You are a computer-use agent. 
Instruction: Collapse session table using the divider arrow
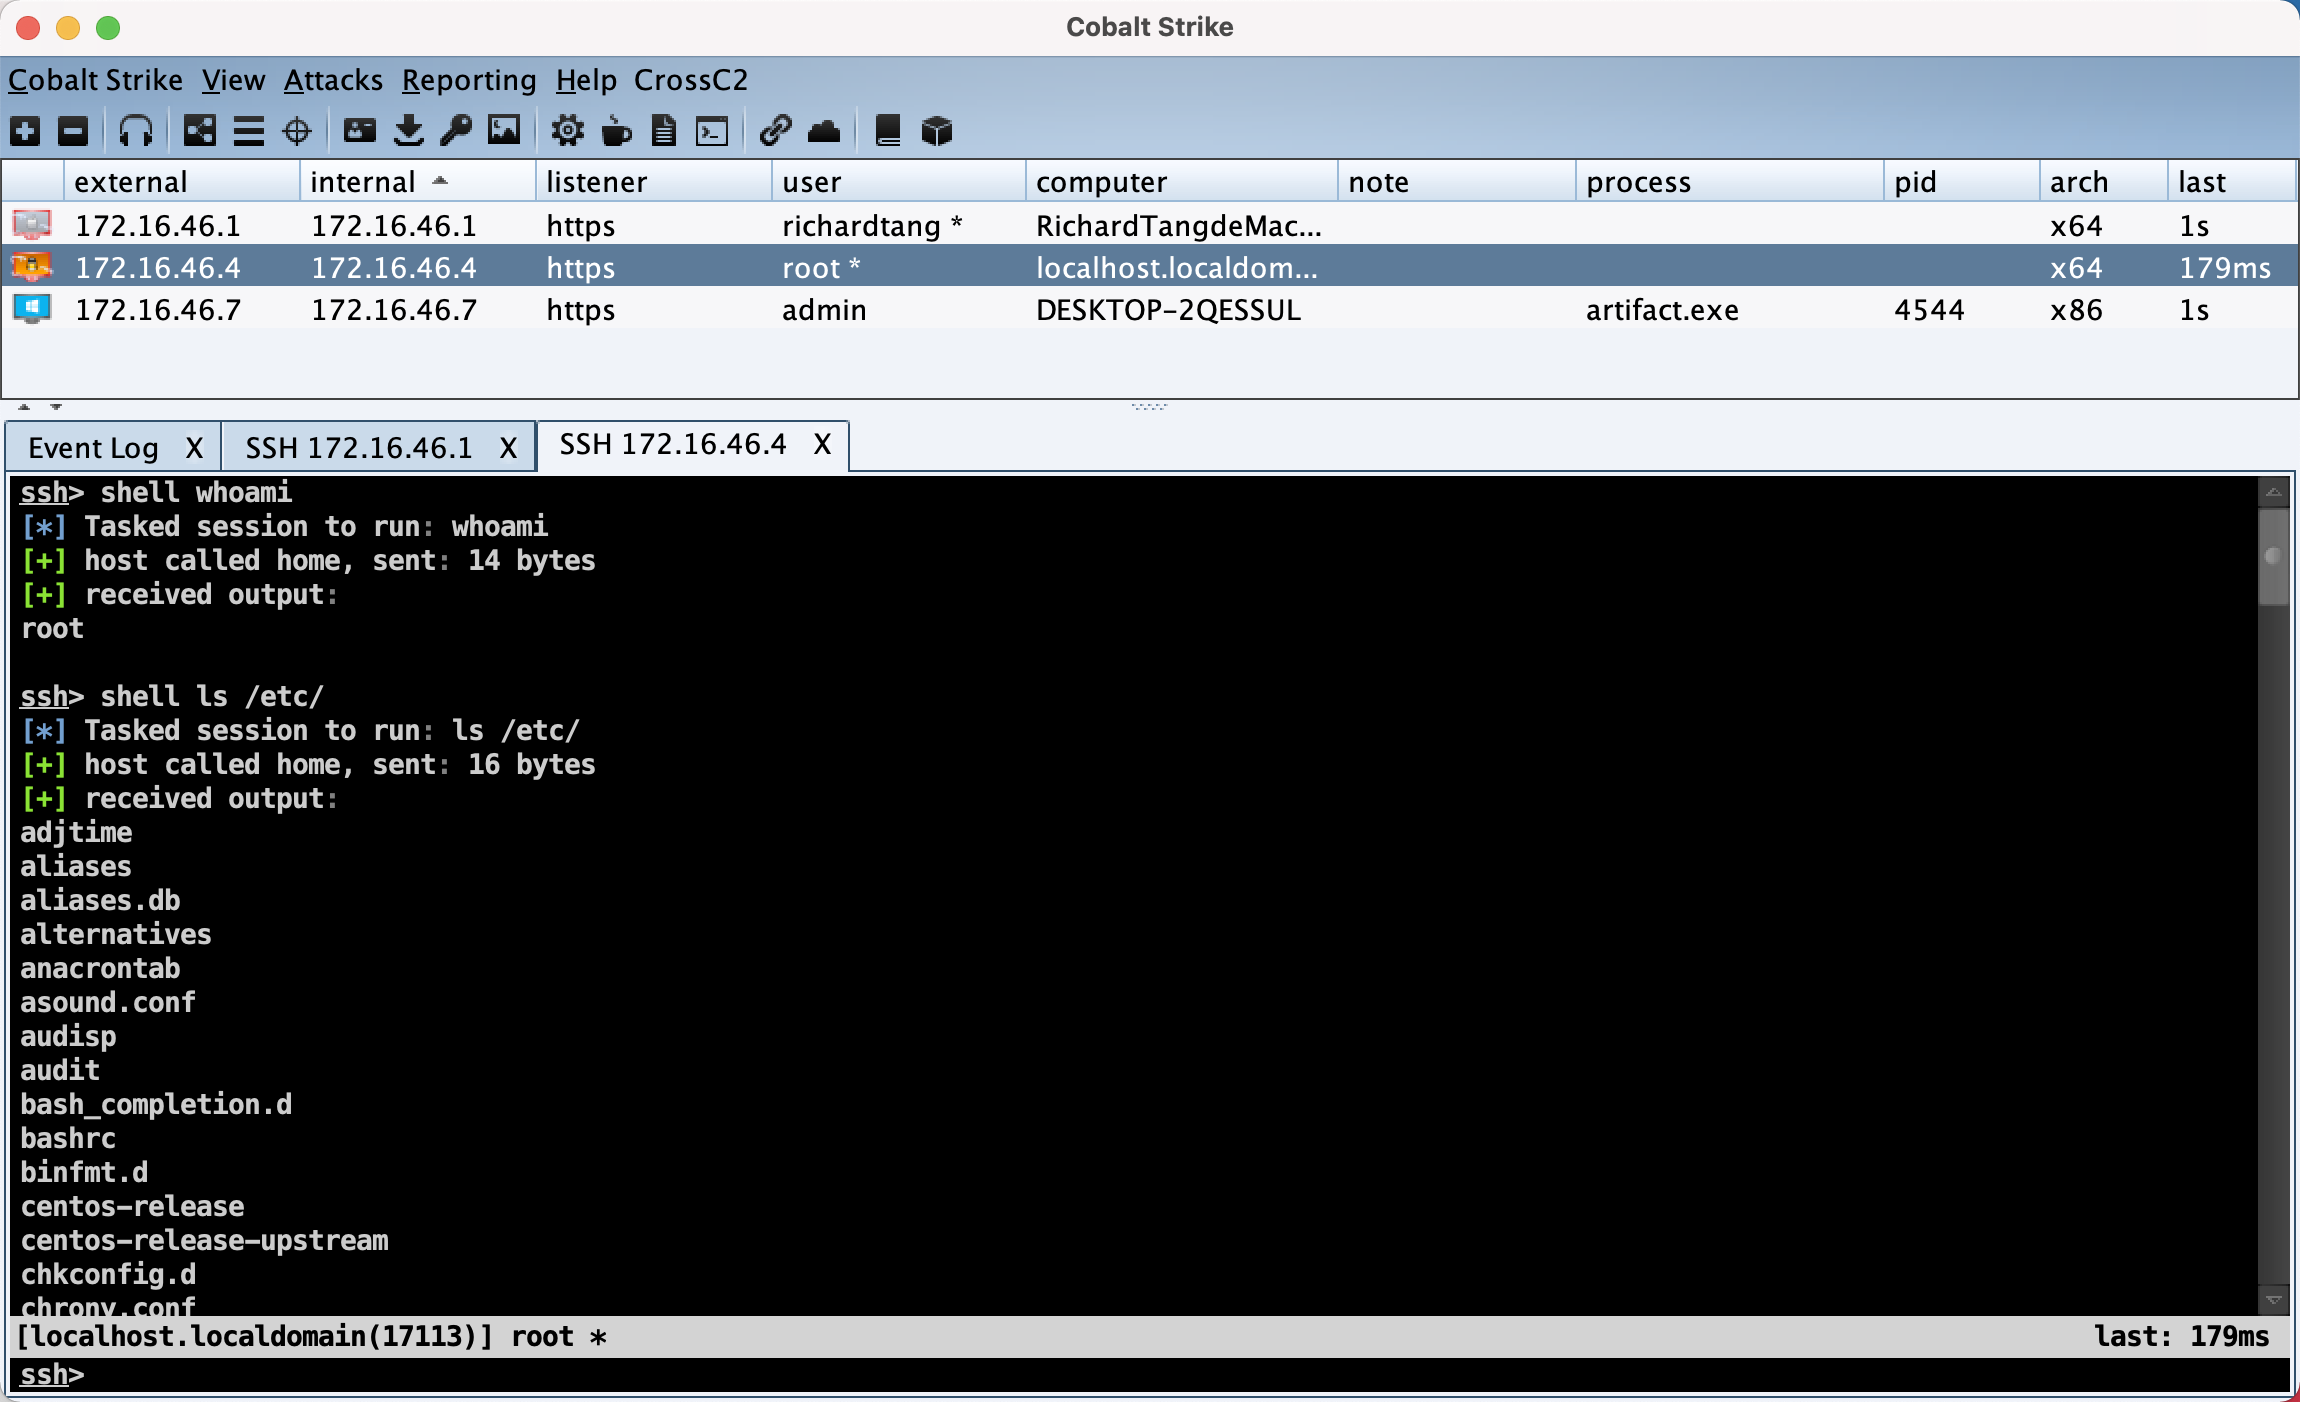(24, 407)
